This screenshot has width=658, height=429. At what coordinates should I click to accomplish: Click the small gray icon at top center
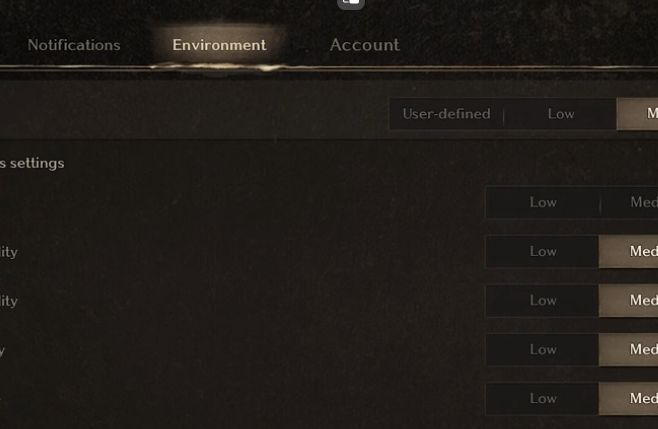point(351,4)
